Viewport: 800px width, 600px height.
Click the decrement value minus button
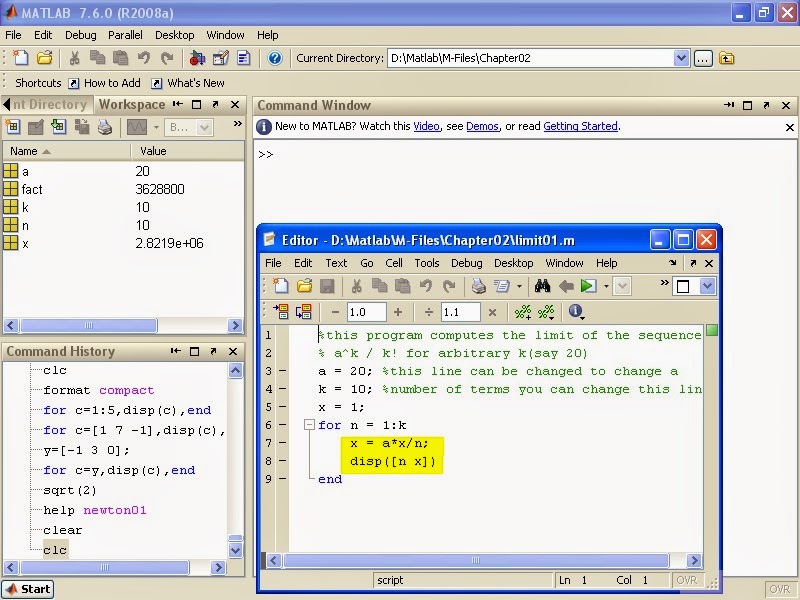[335, 312]
